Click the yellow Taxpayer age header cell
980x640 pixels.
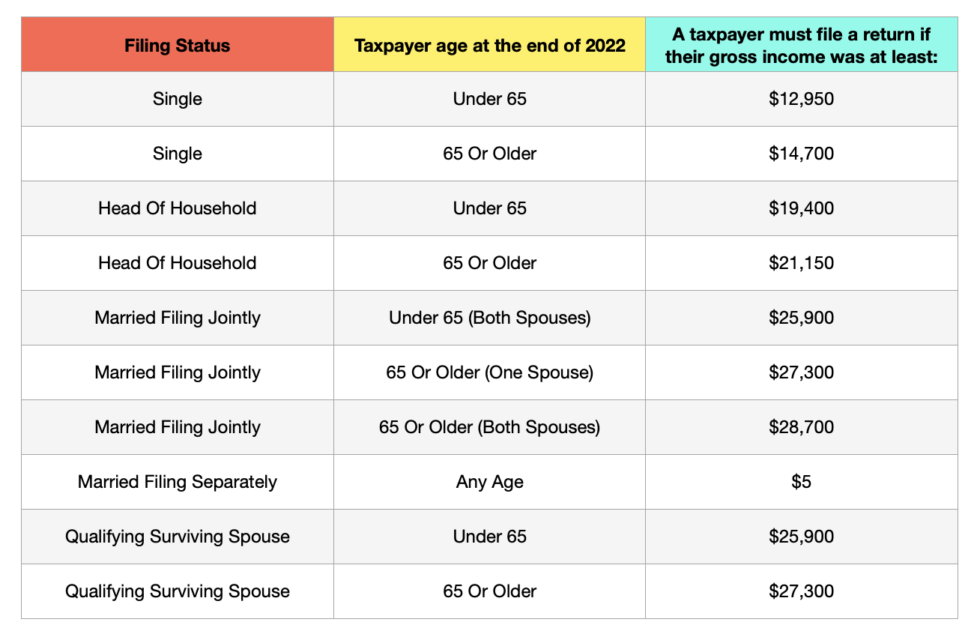point(490,45)
